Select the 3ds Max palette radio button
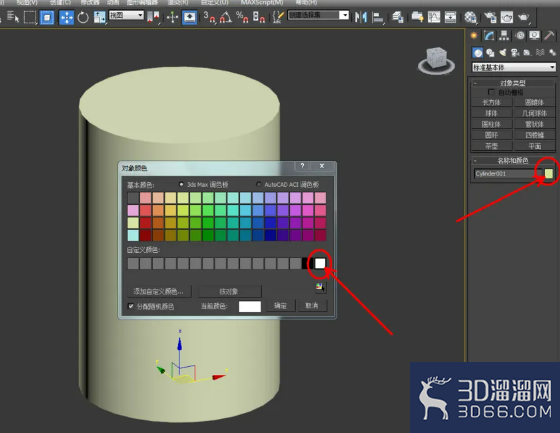This screenshot has width=560, height=433. pyautogui.click(x=181, y=184)
